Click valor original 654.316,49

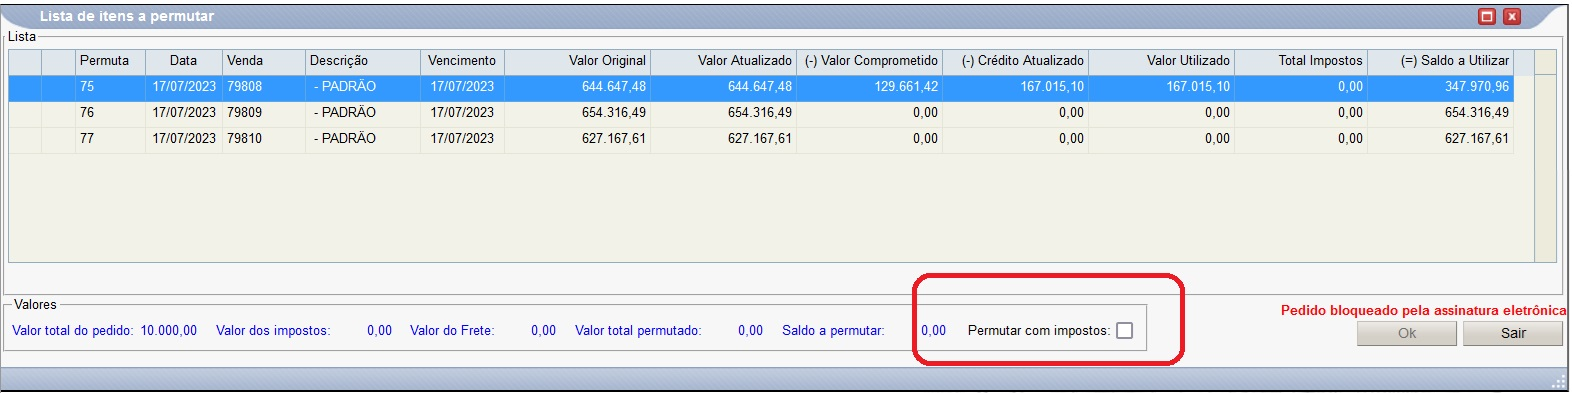pos(614,113)
